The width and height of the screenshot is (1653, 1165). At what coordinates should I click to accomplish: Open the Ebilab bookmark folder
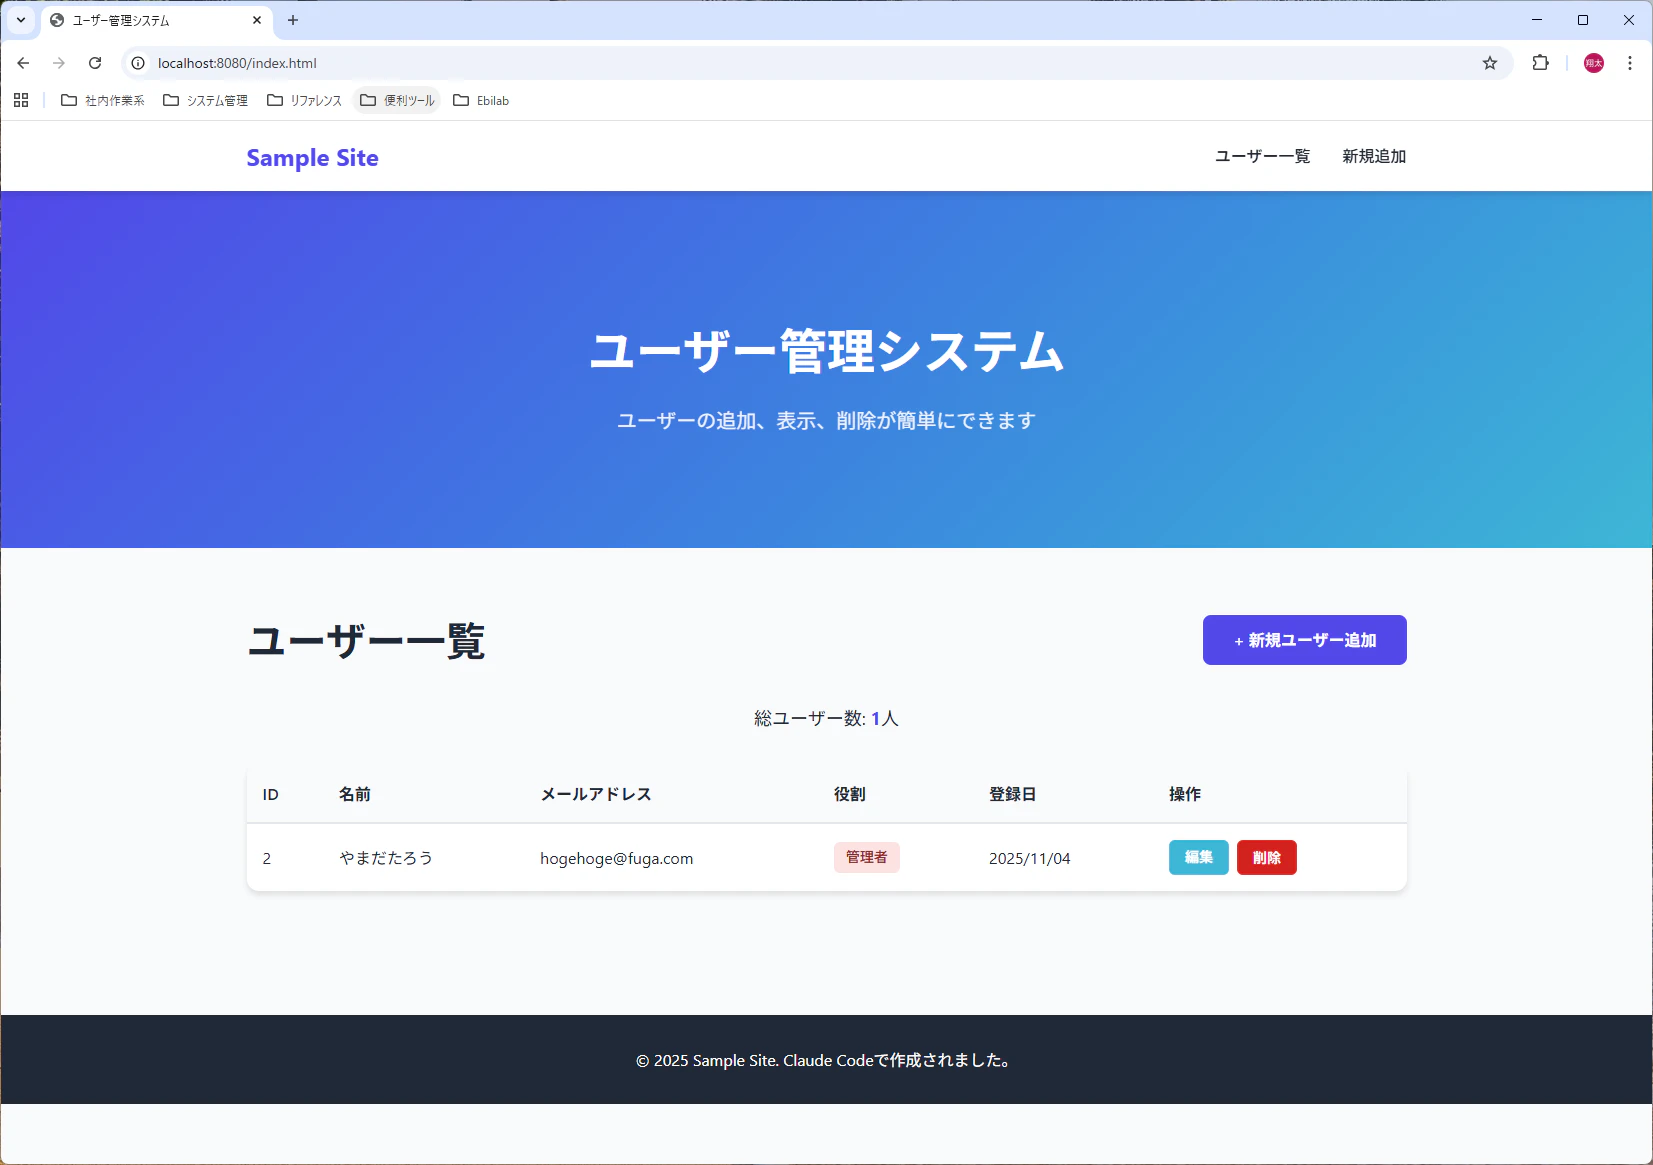(x=481, y=100)
